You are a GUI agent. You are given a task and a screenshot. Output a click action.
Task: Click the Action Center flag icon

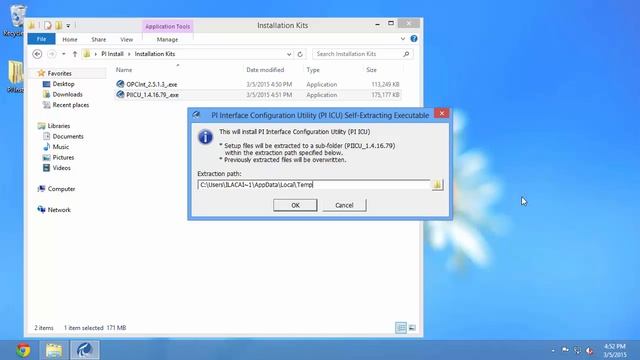pyautogui.click(x=565, y=350)
